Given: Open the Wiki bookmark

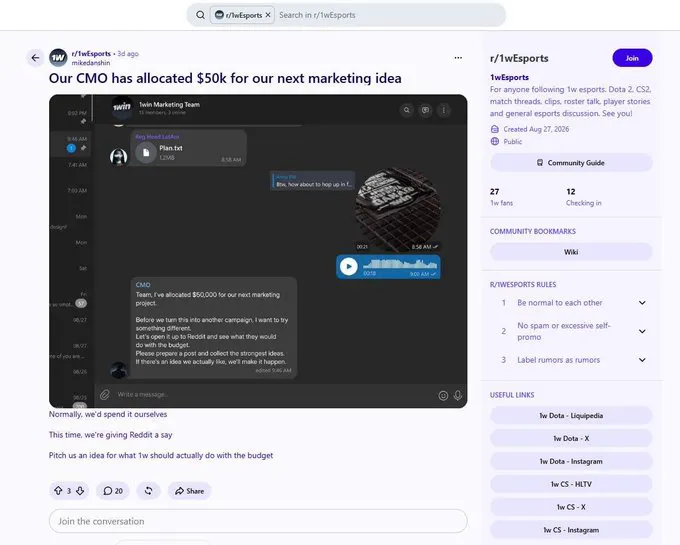Looking at the screenshot, I should [571, 252].
